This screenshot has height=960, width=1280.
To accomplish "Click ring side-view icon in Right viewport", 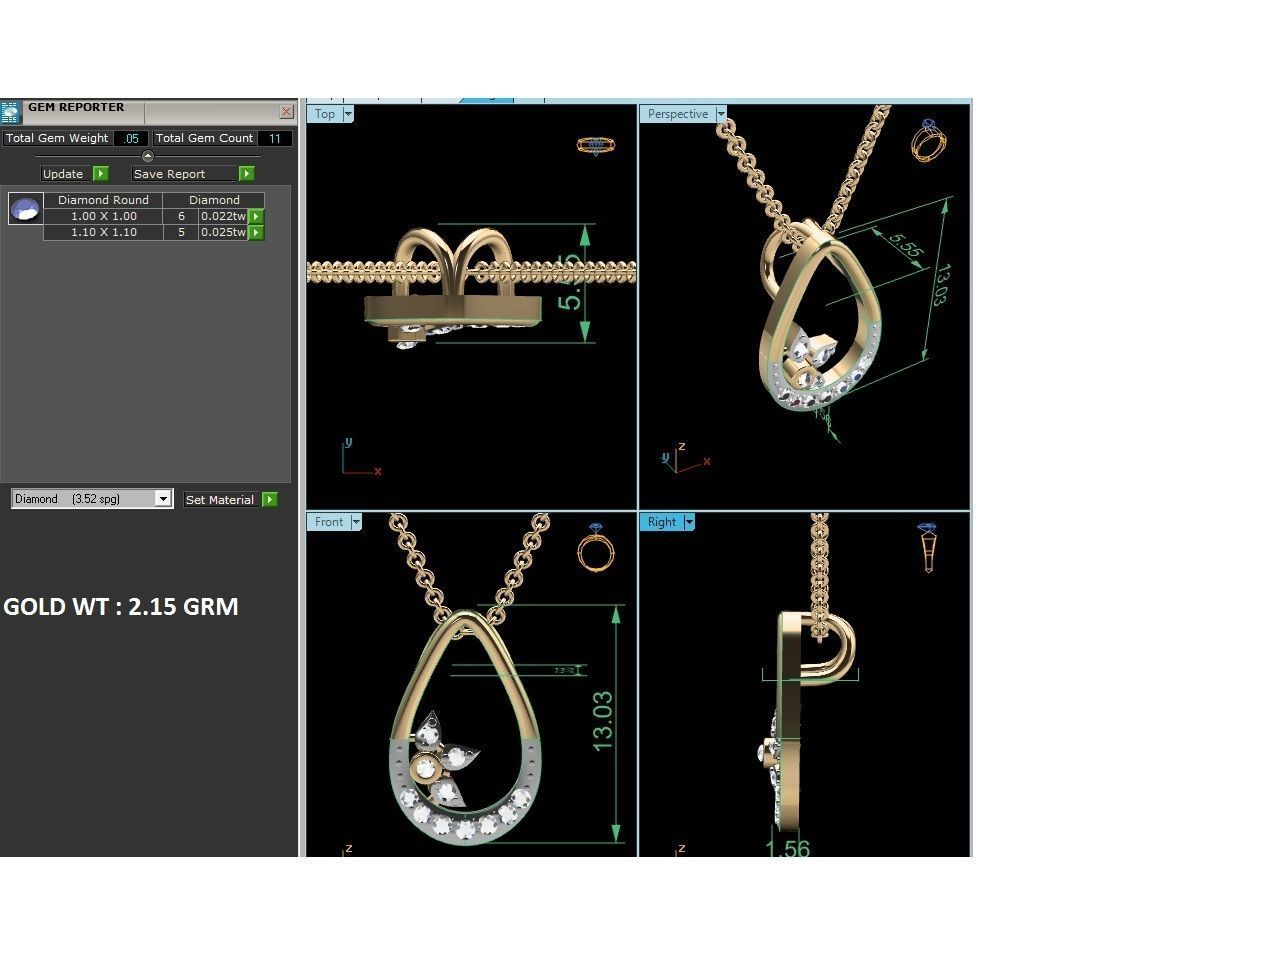I will click(927, 547).
